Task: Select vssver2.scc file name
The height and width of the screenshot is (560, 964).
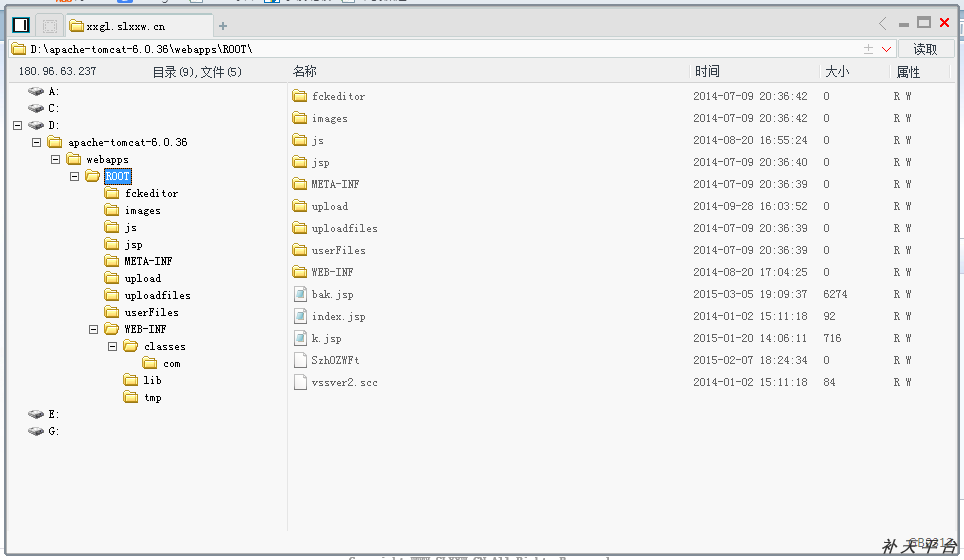Action: [x=344, y=382]
